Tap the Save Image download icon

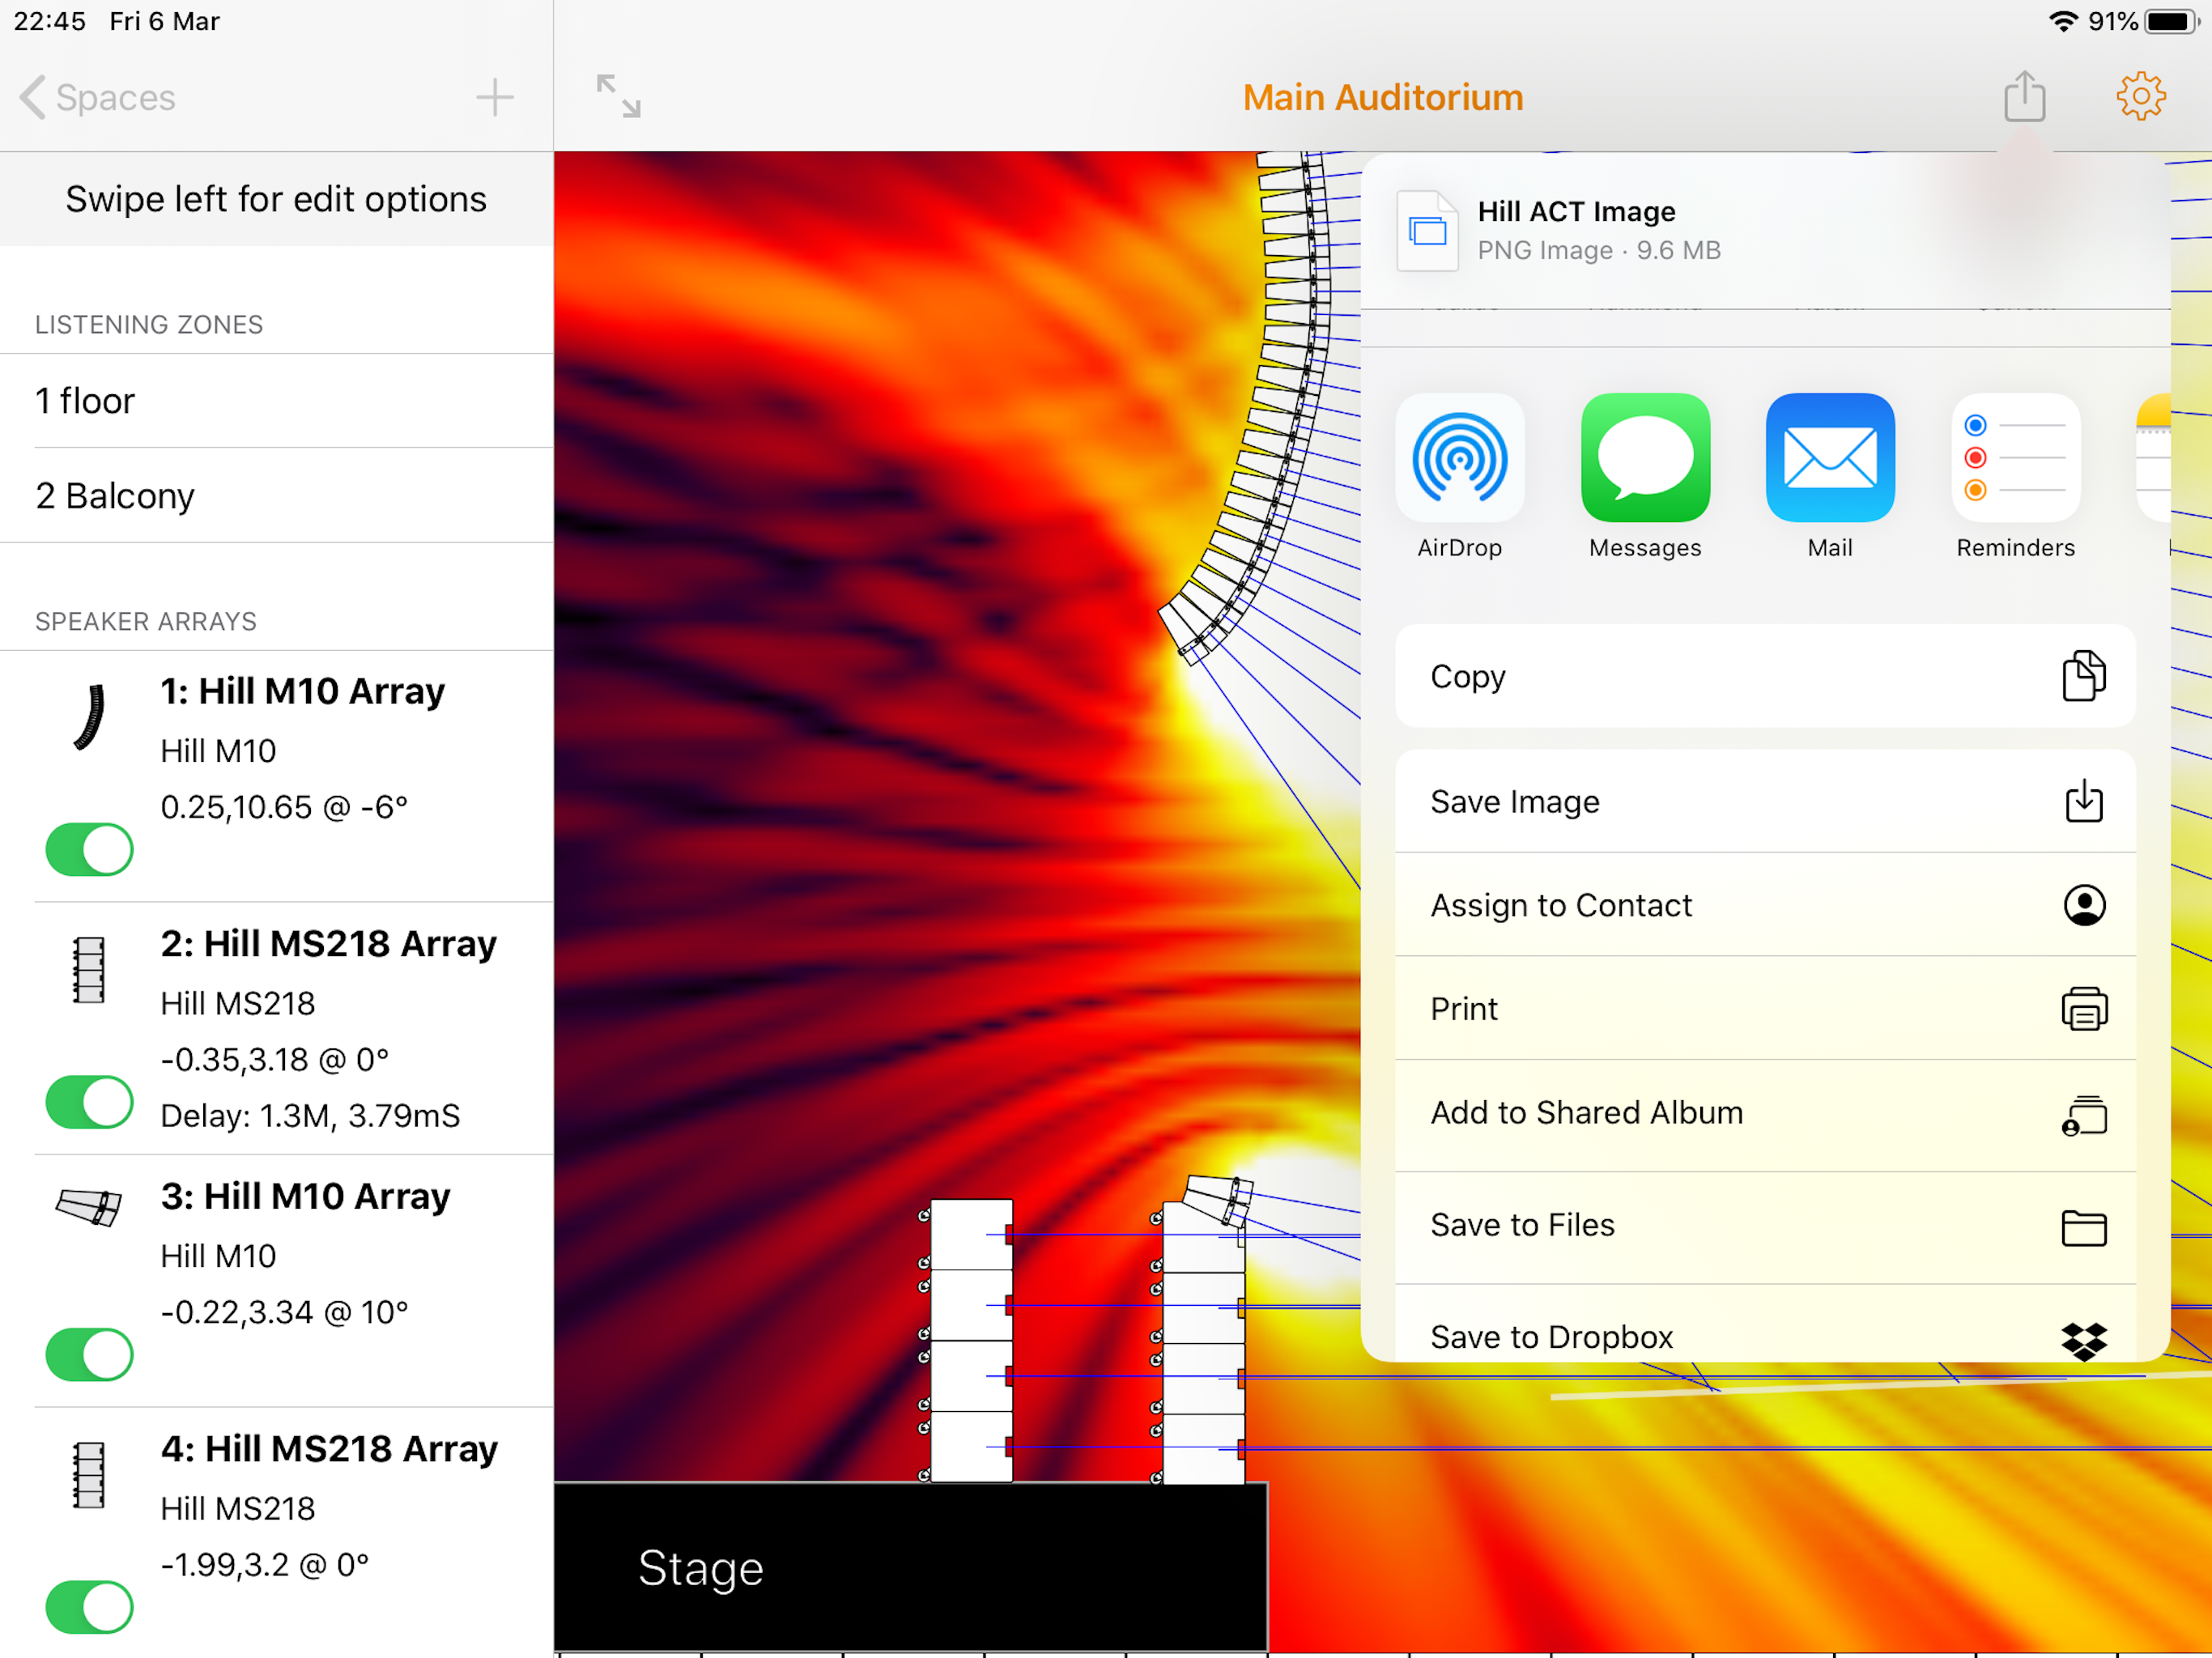point(2084,801)
